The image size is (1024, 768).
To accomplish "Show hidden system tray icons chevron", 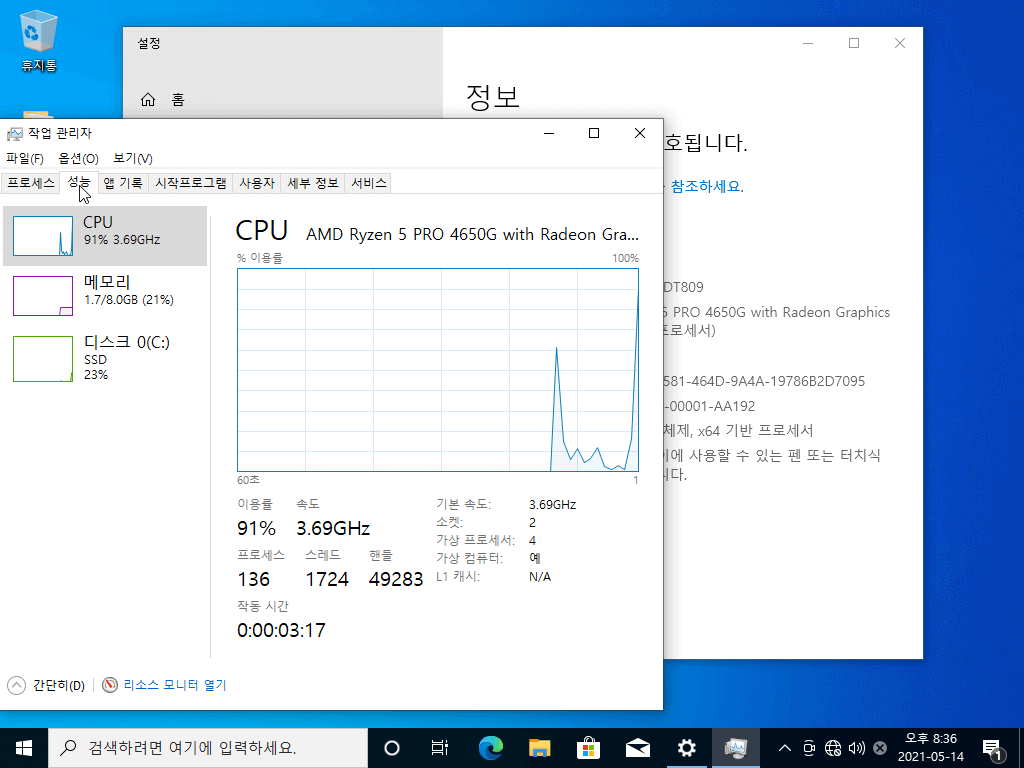I will [x=785, y=748].
